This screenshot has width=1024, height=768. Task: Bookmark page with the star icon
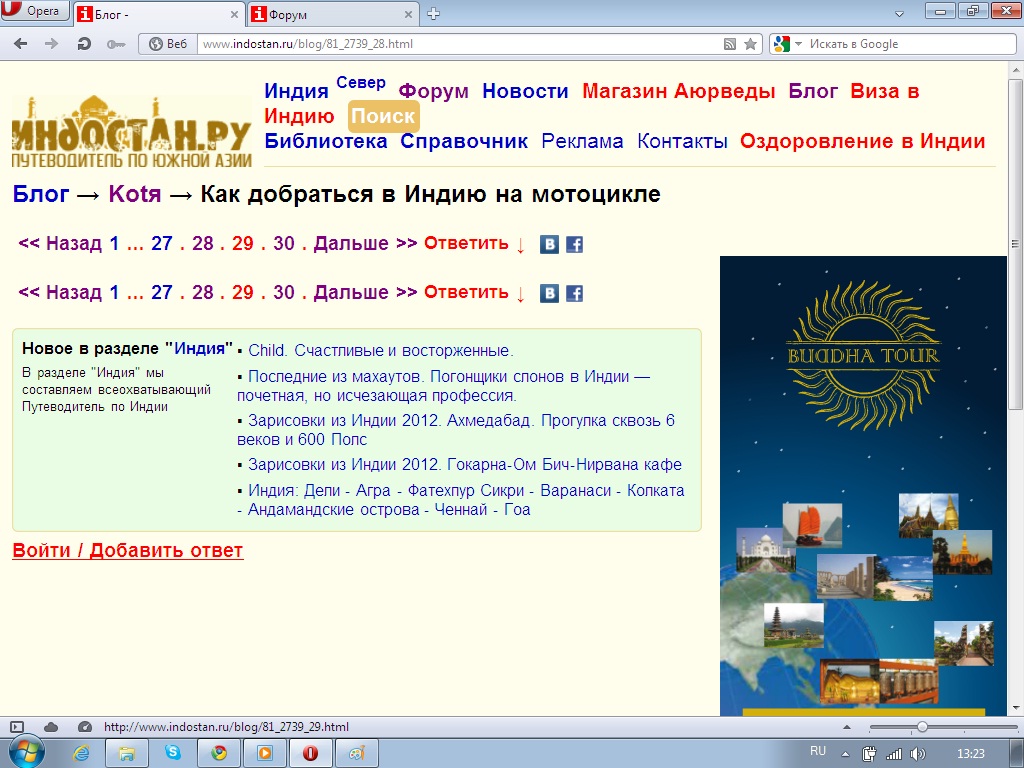point(750,44)
